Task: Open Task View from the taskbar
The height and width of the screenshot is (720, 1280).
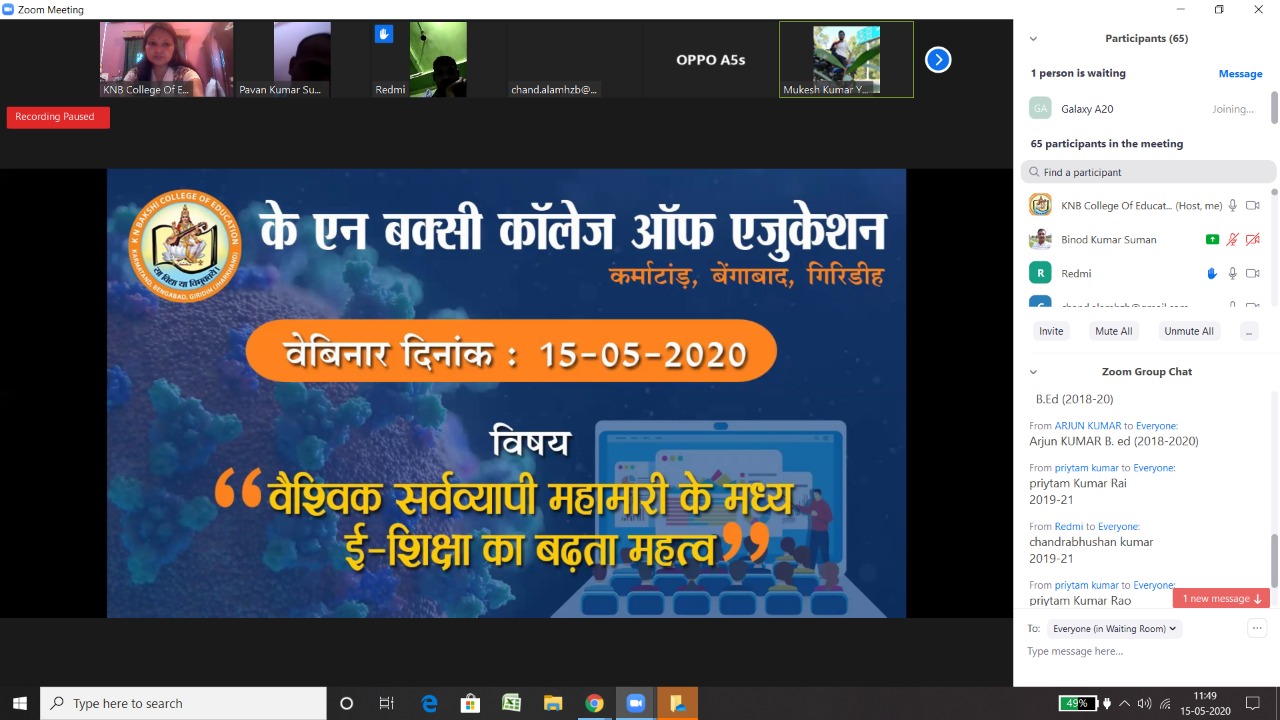Action: pos(387,703)
